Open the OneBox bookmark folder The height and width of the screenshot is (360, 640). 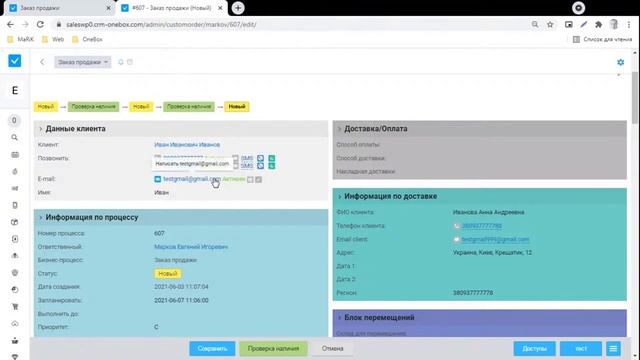87,40
